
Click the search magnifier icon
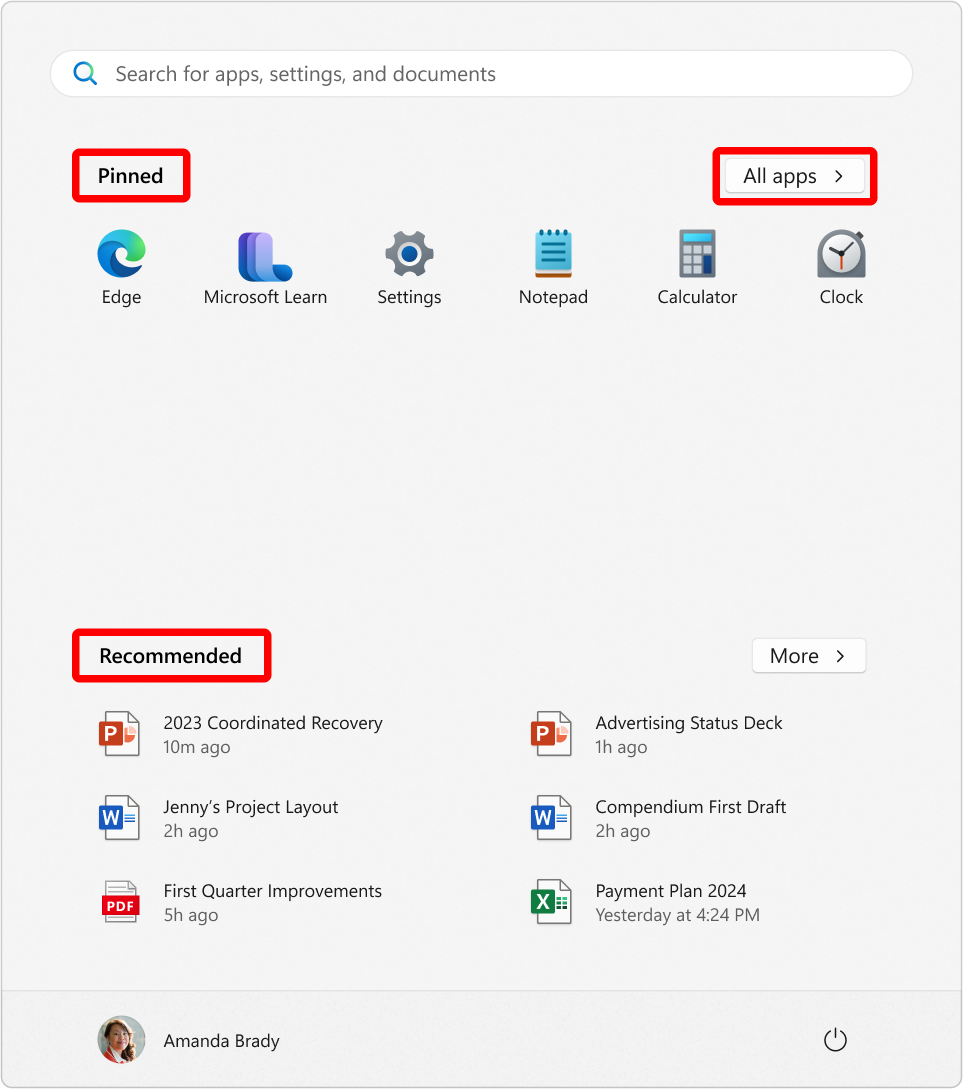coord(85,73)
